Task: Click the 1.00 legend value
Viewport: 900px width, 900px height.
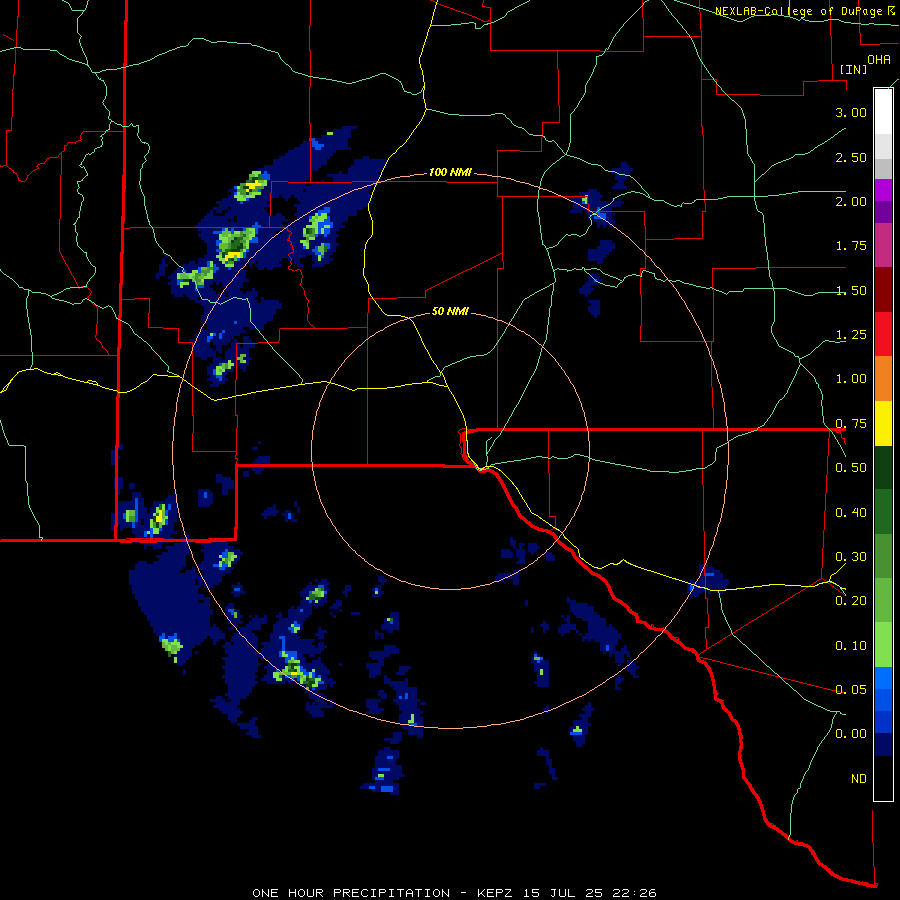Action: (x=851, y=379)
